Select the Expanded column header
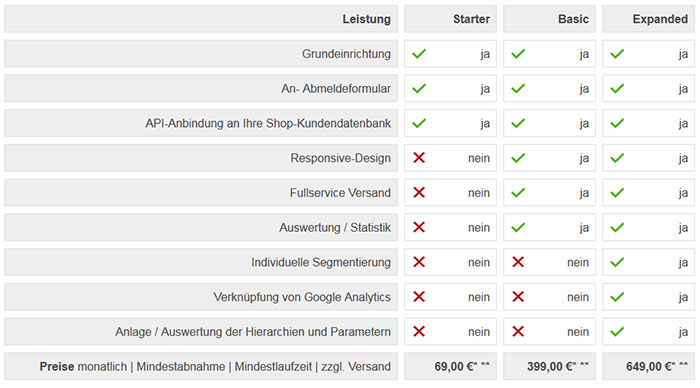This screenshot has width=700, height=388. pyautogui.click(x=649, y=19)
